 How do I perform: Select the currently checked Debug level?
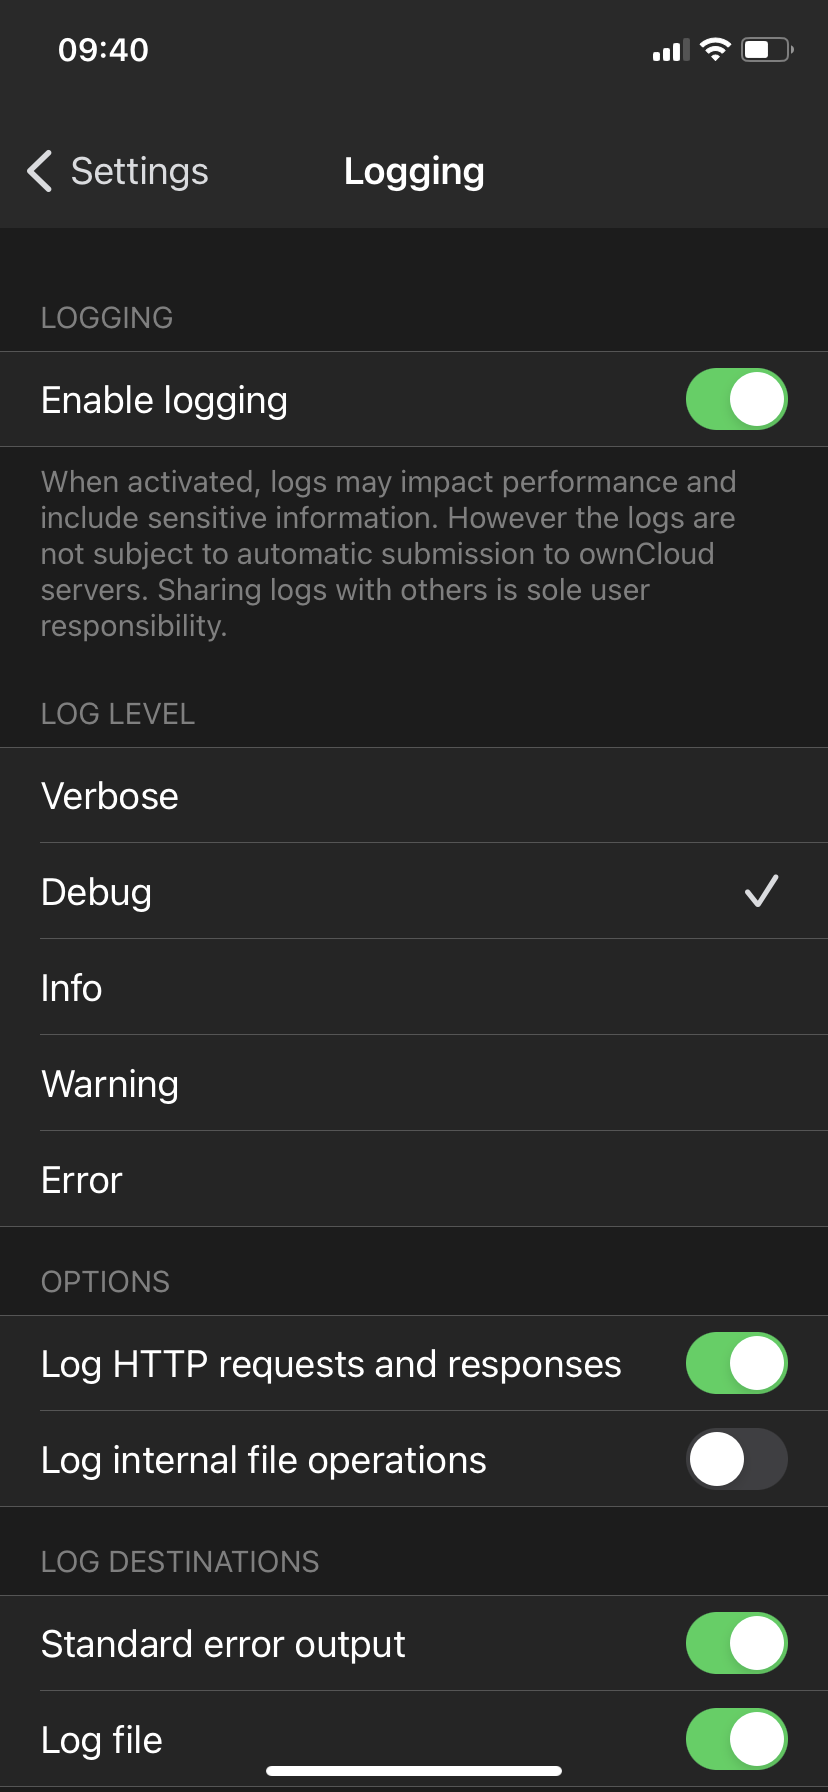click(96, 891)
